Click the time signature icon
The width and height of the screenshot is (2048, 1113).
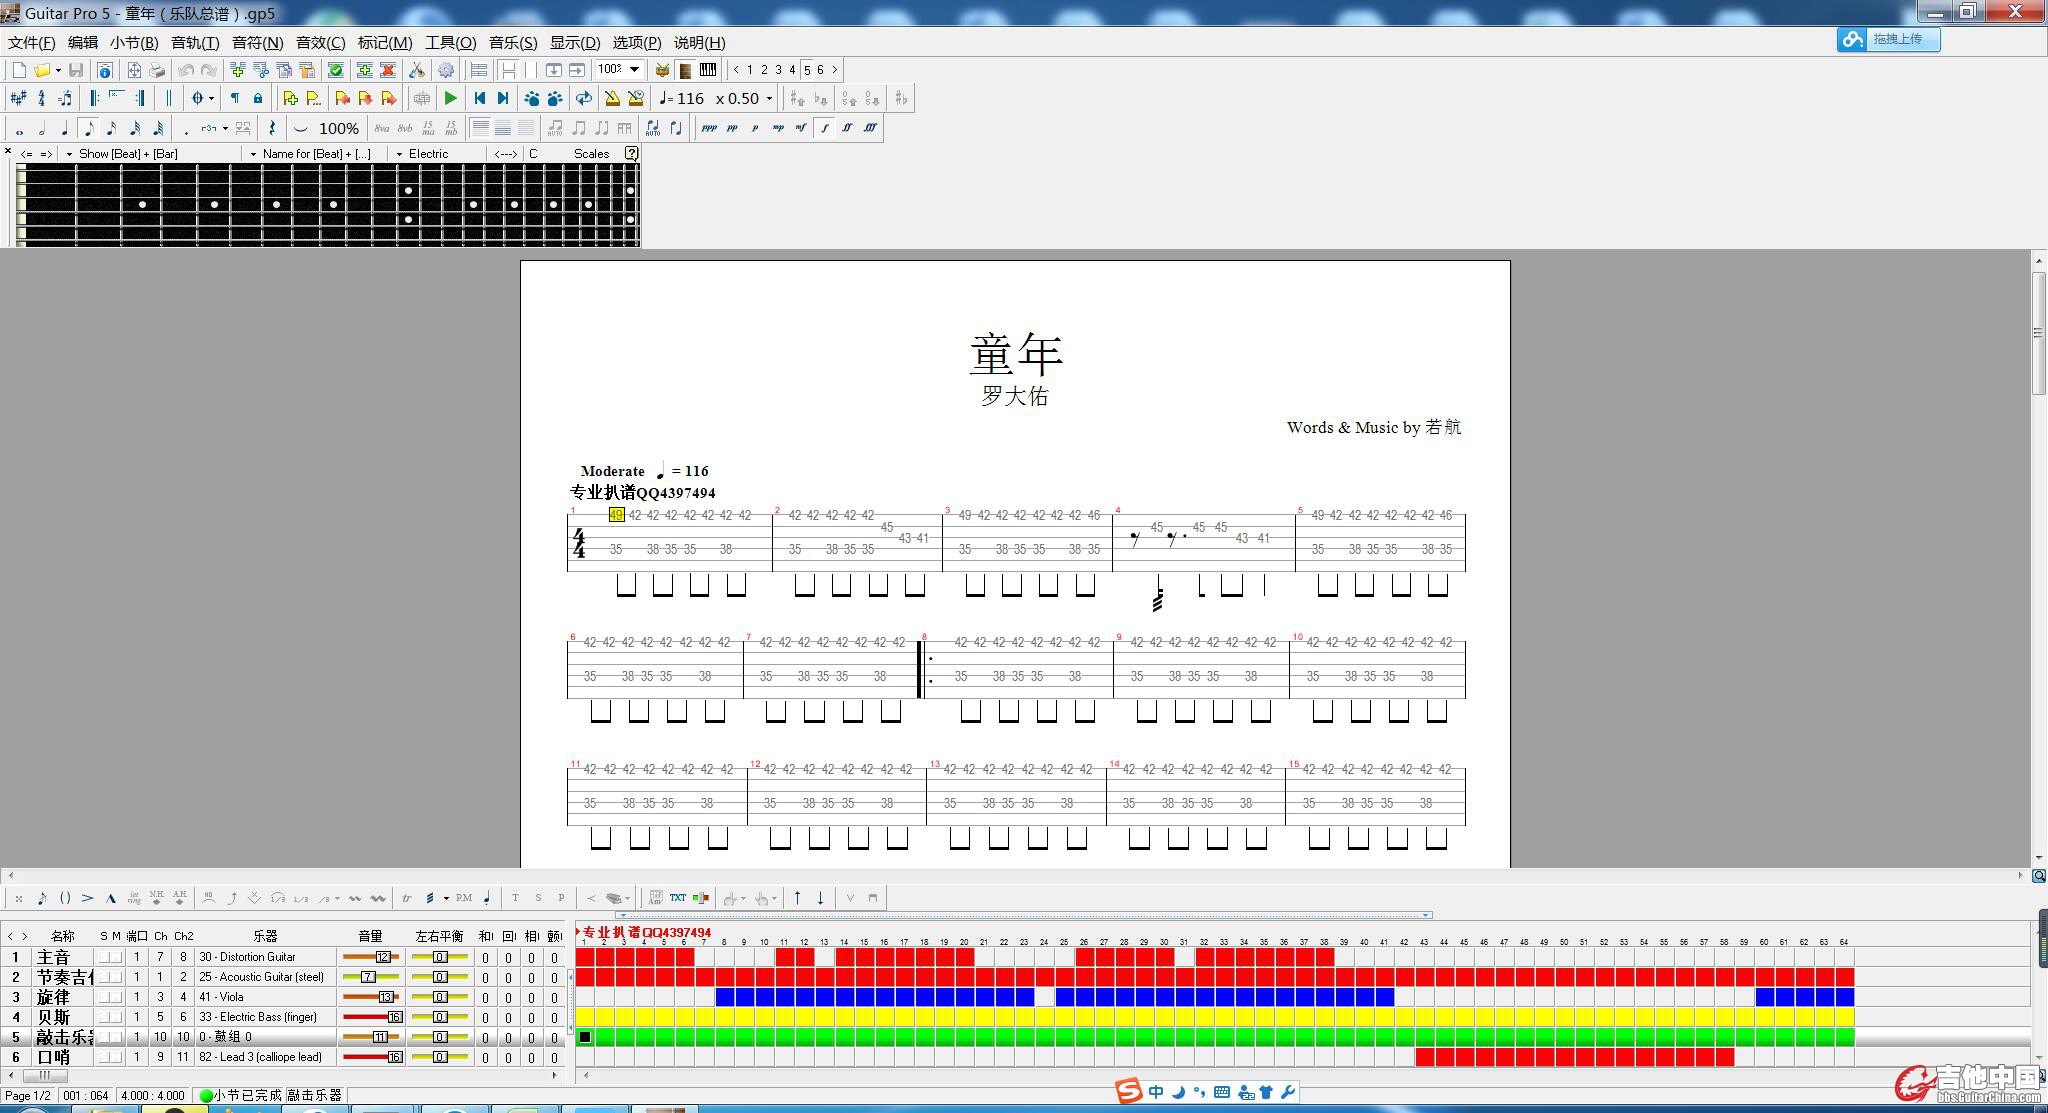[41, 98]
